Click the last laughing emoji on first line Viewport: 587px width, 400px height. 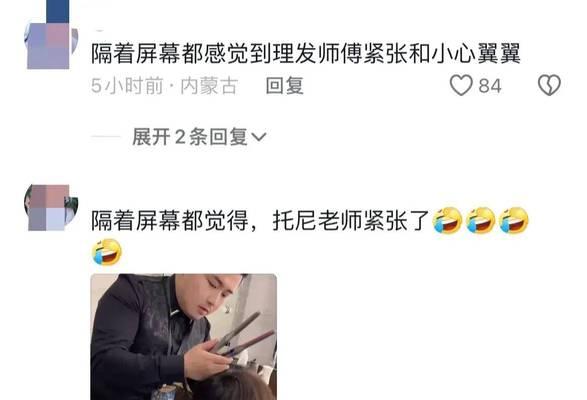pyautogui.click(x=514, y=220)
